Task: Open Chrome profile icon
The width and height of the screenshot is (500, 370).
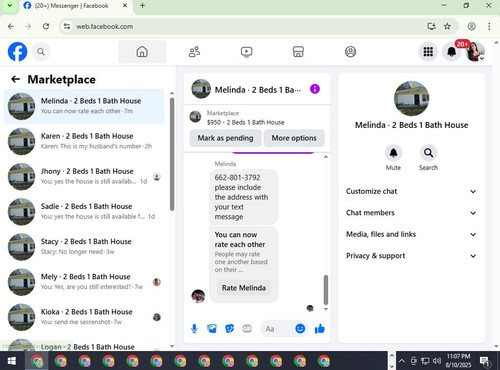Action: 471,26
